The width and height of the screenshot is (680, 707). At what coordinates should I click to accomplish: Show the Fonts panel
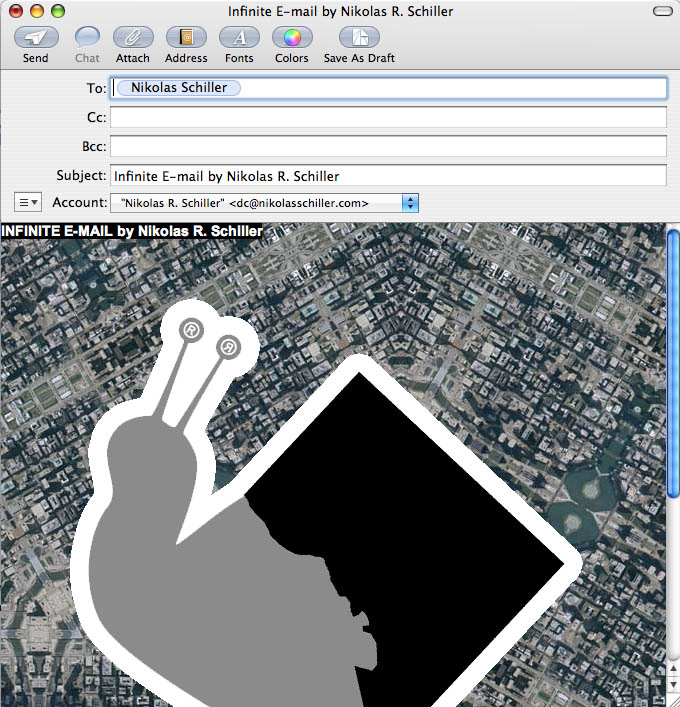point(239,37)
